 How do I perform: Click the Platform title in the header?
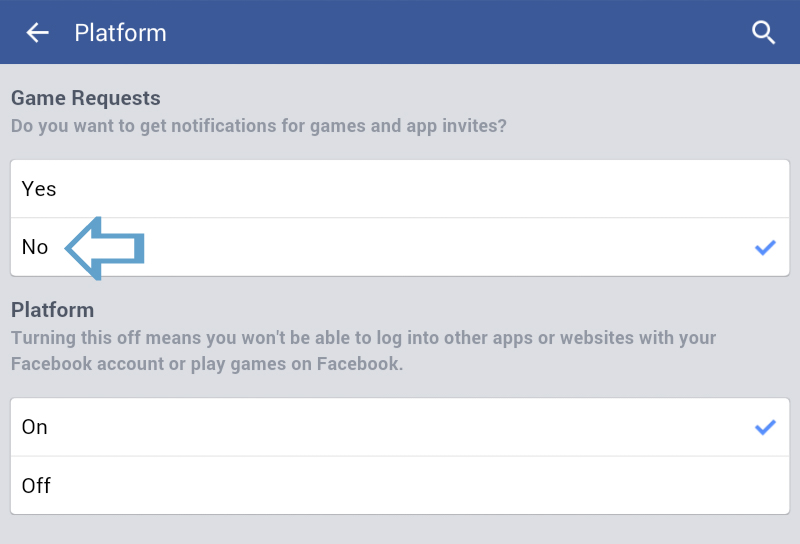click(120, 33)
